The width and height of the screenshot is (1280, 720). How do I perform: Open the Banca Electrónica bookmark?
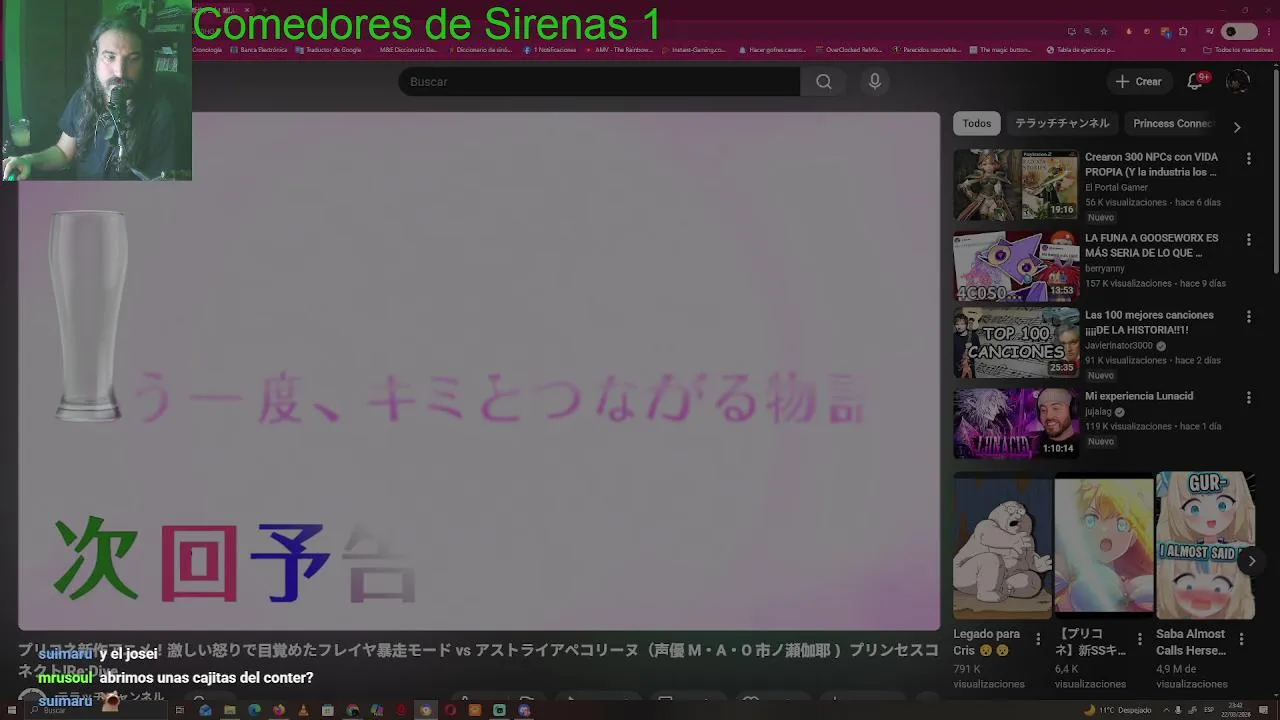[257, 49]
